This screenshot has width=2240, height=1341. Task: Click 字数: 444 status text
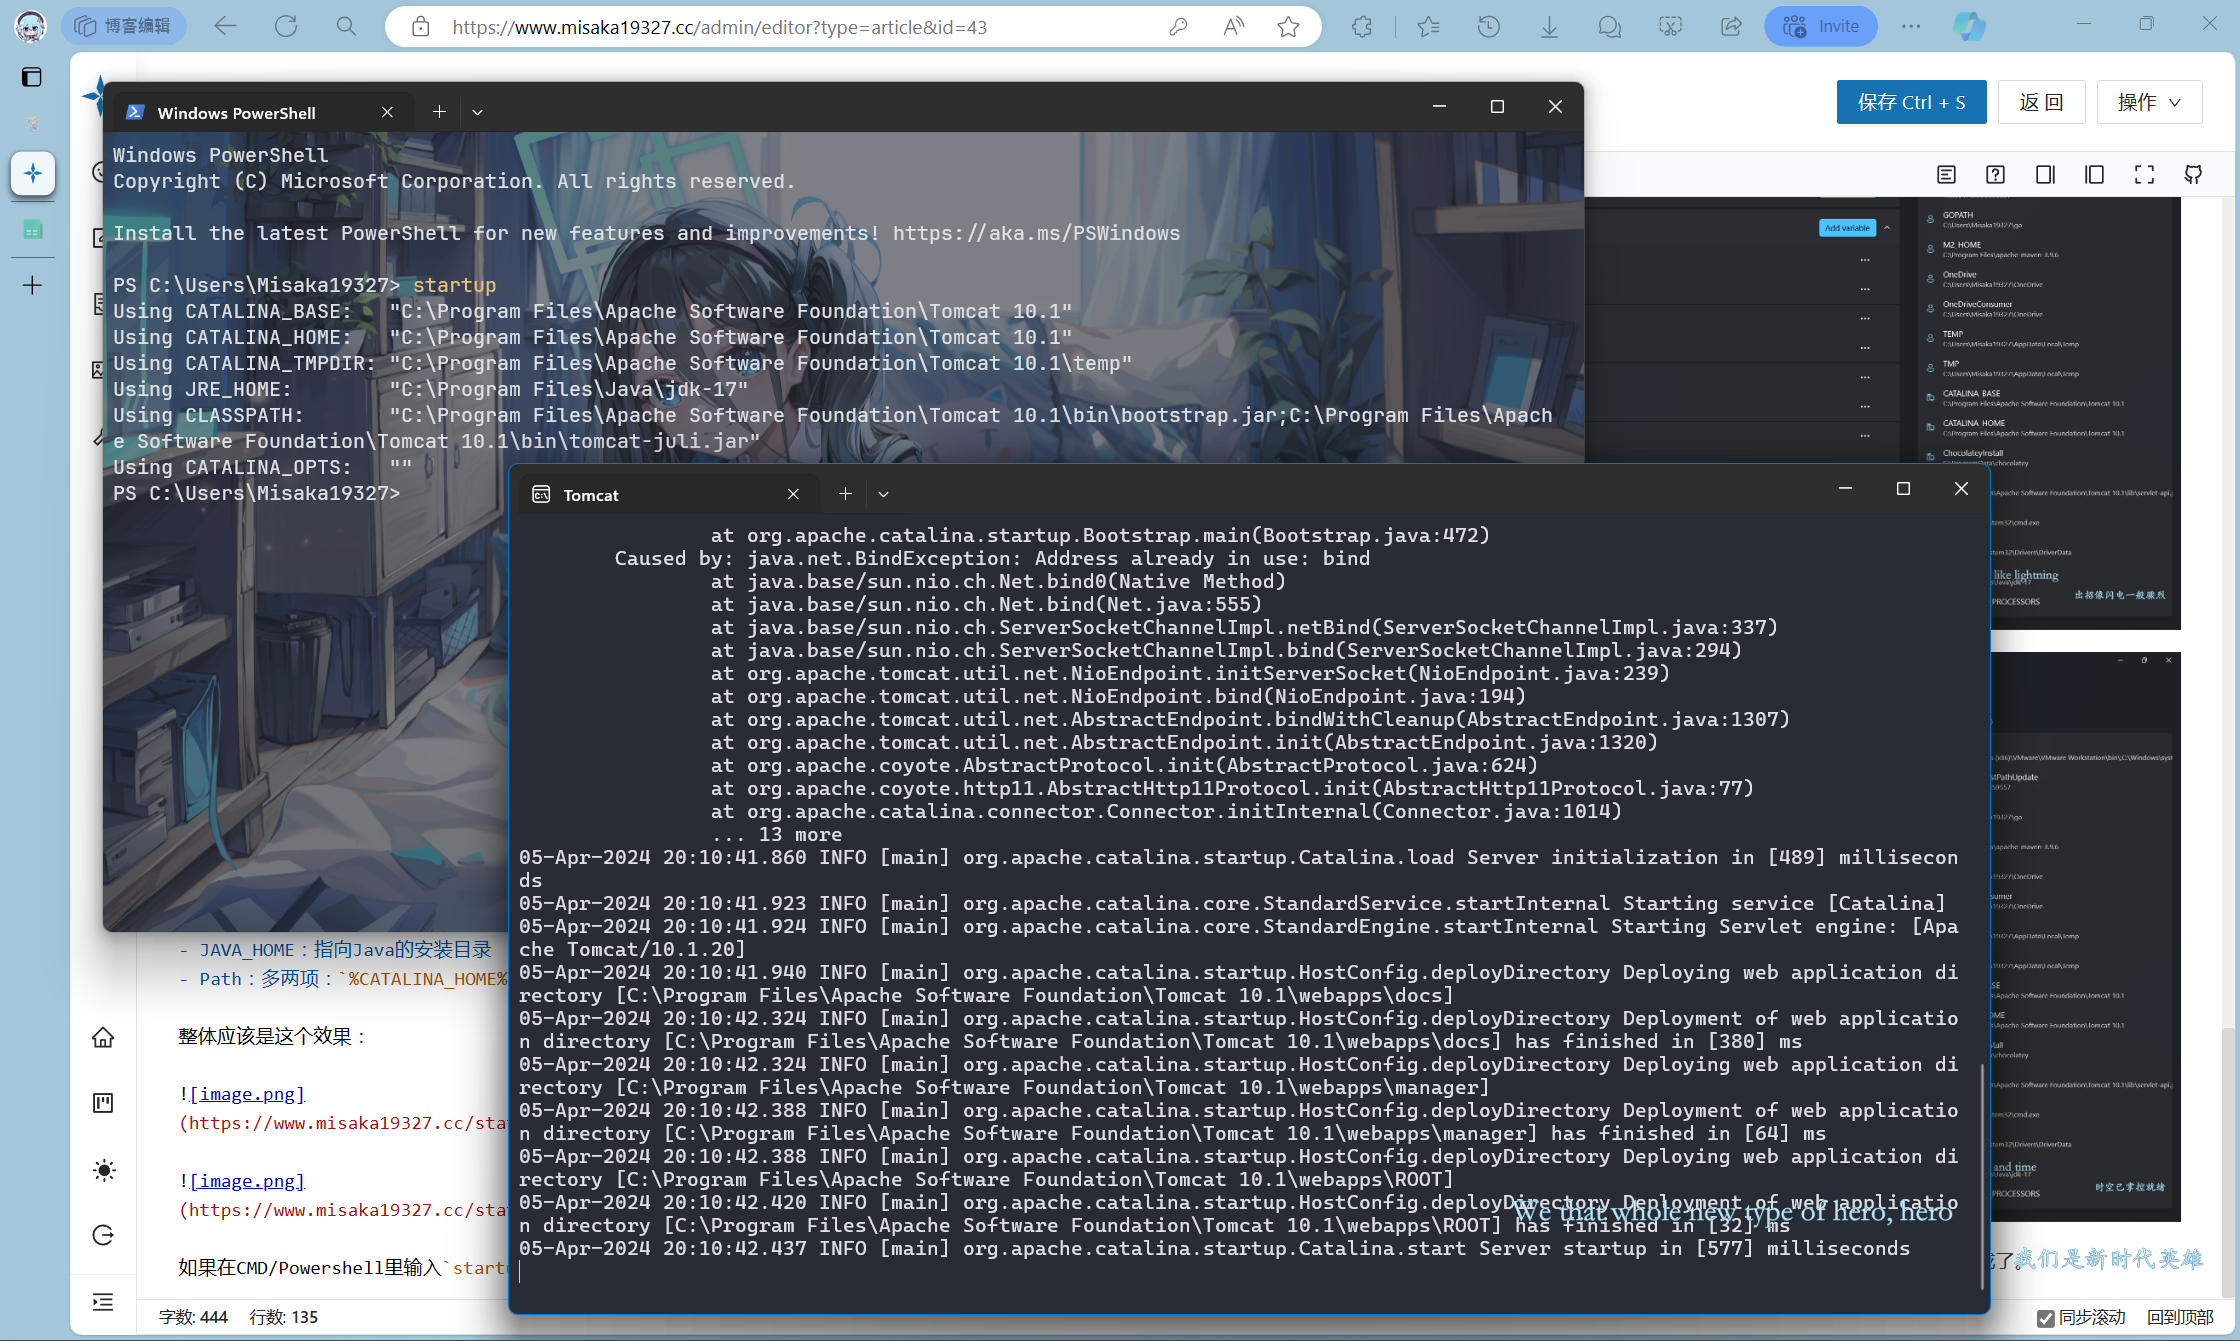[193, 1317]
